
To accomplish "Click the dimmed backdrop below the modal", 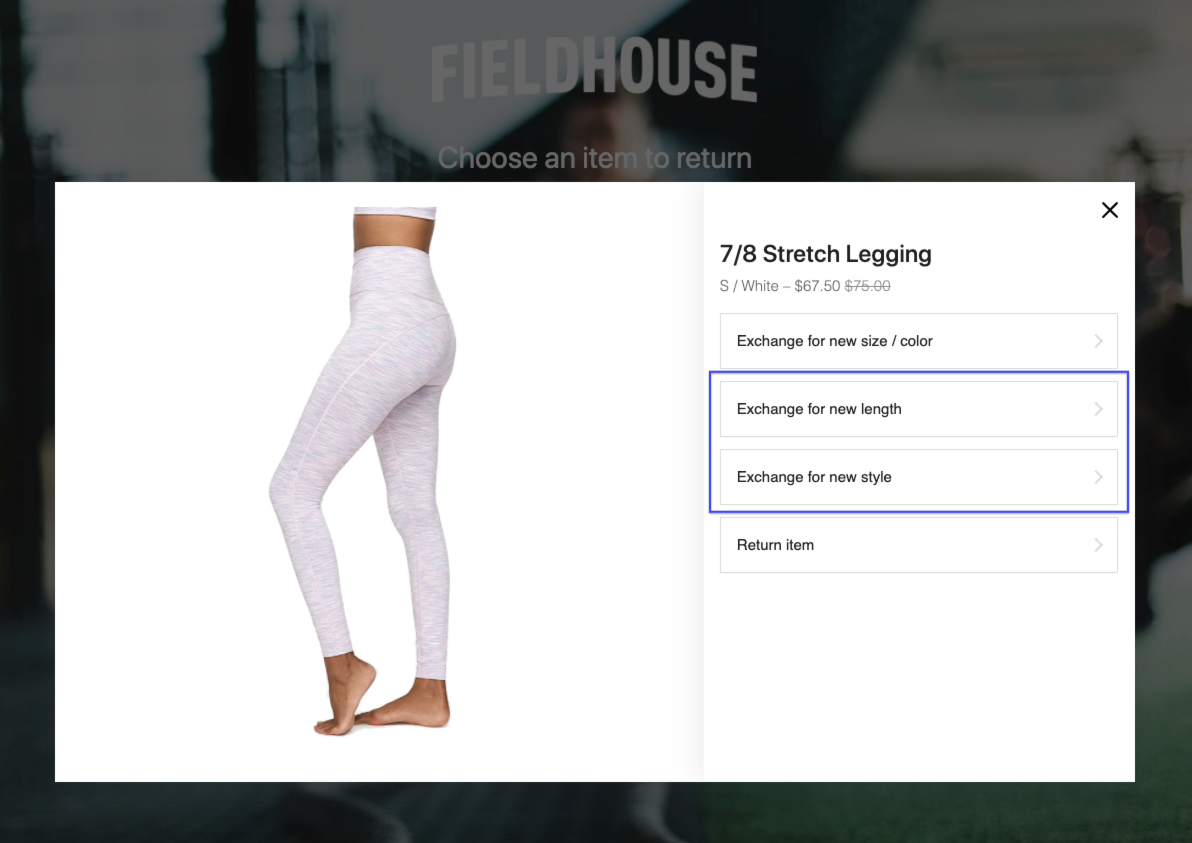I will (x=595, y=812).
